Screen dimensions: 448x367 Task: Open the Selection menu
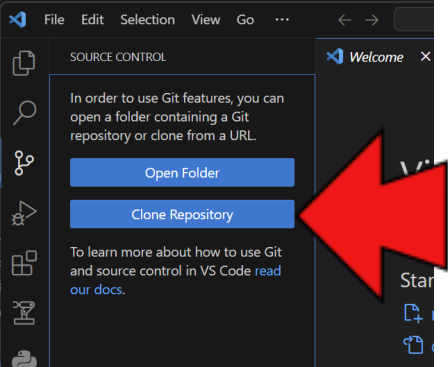pos(147,20)
